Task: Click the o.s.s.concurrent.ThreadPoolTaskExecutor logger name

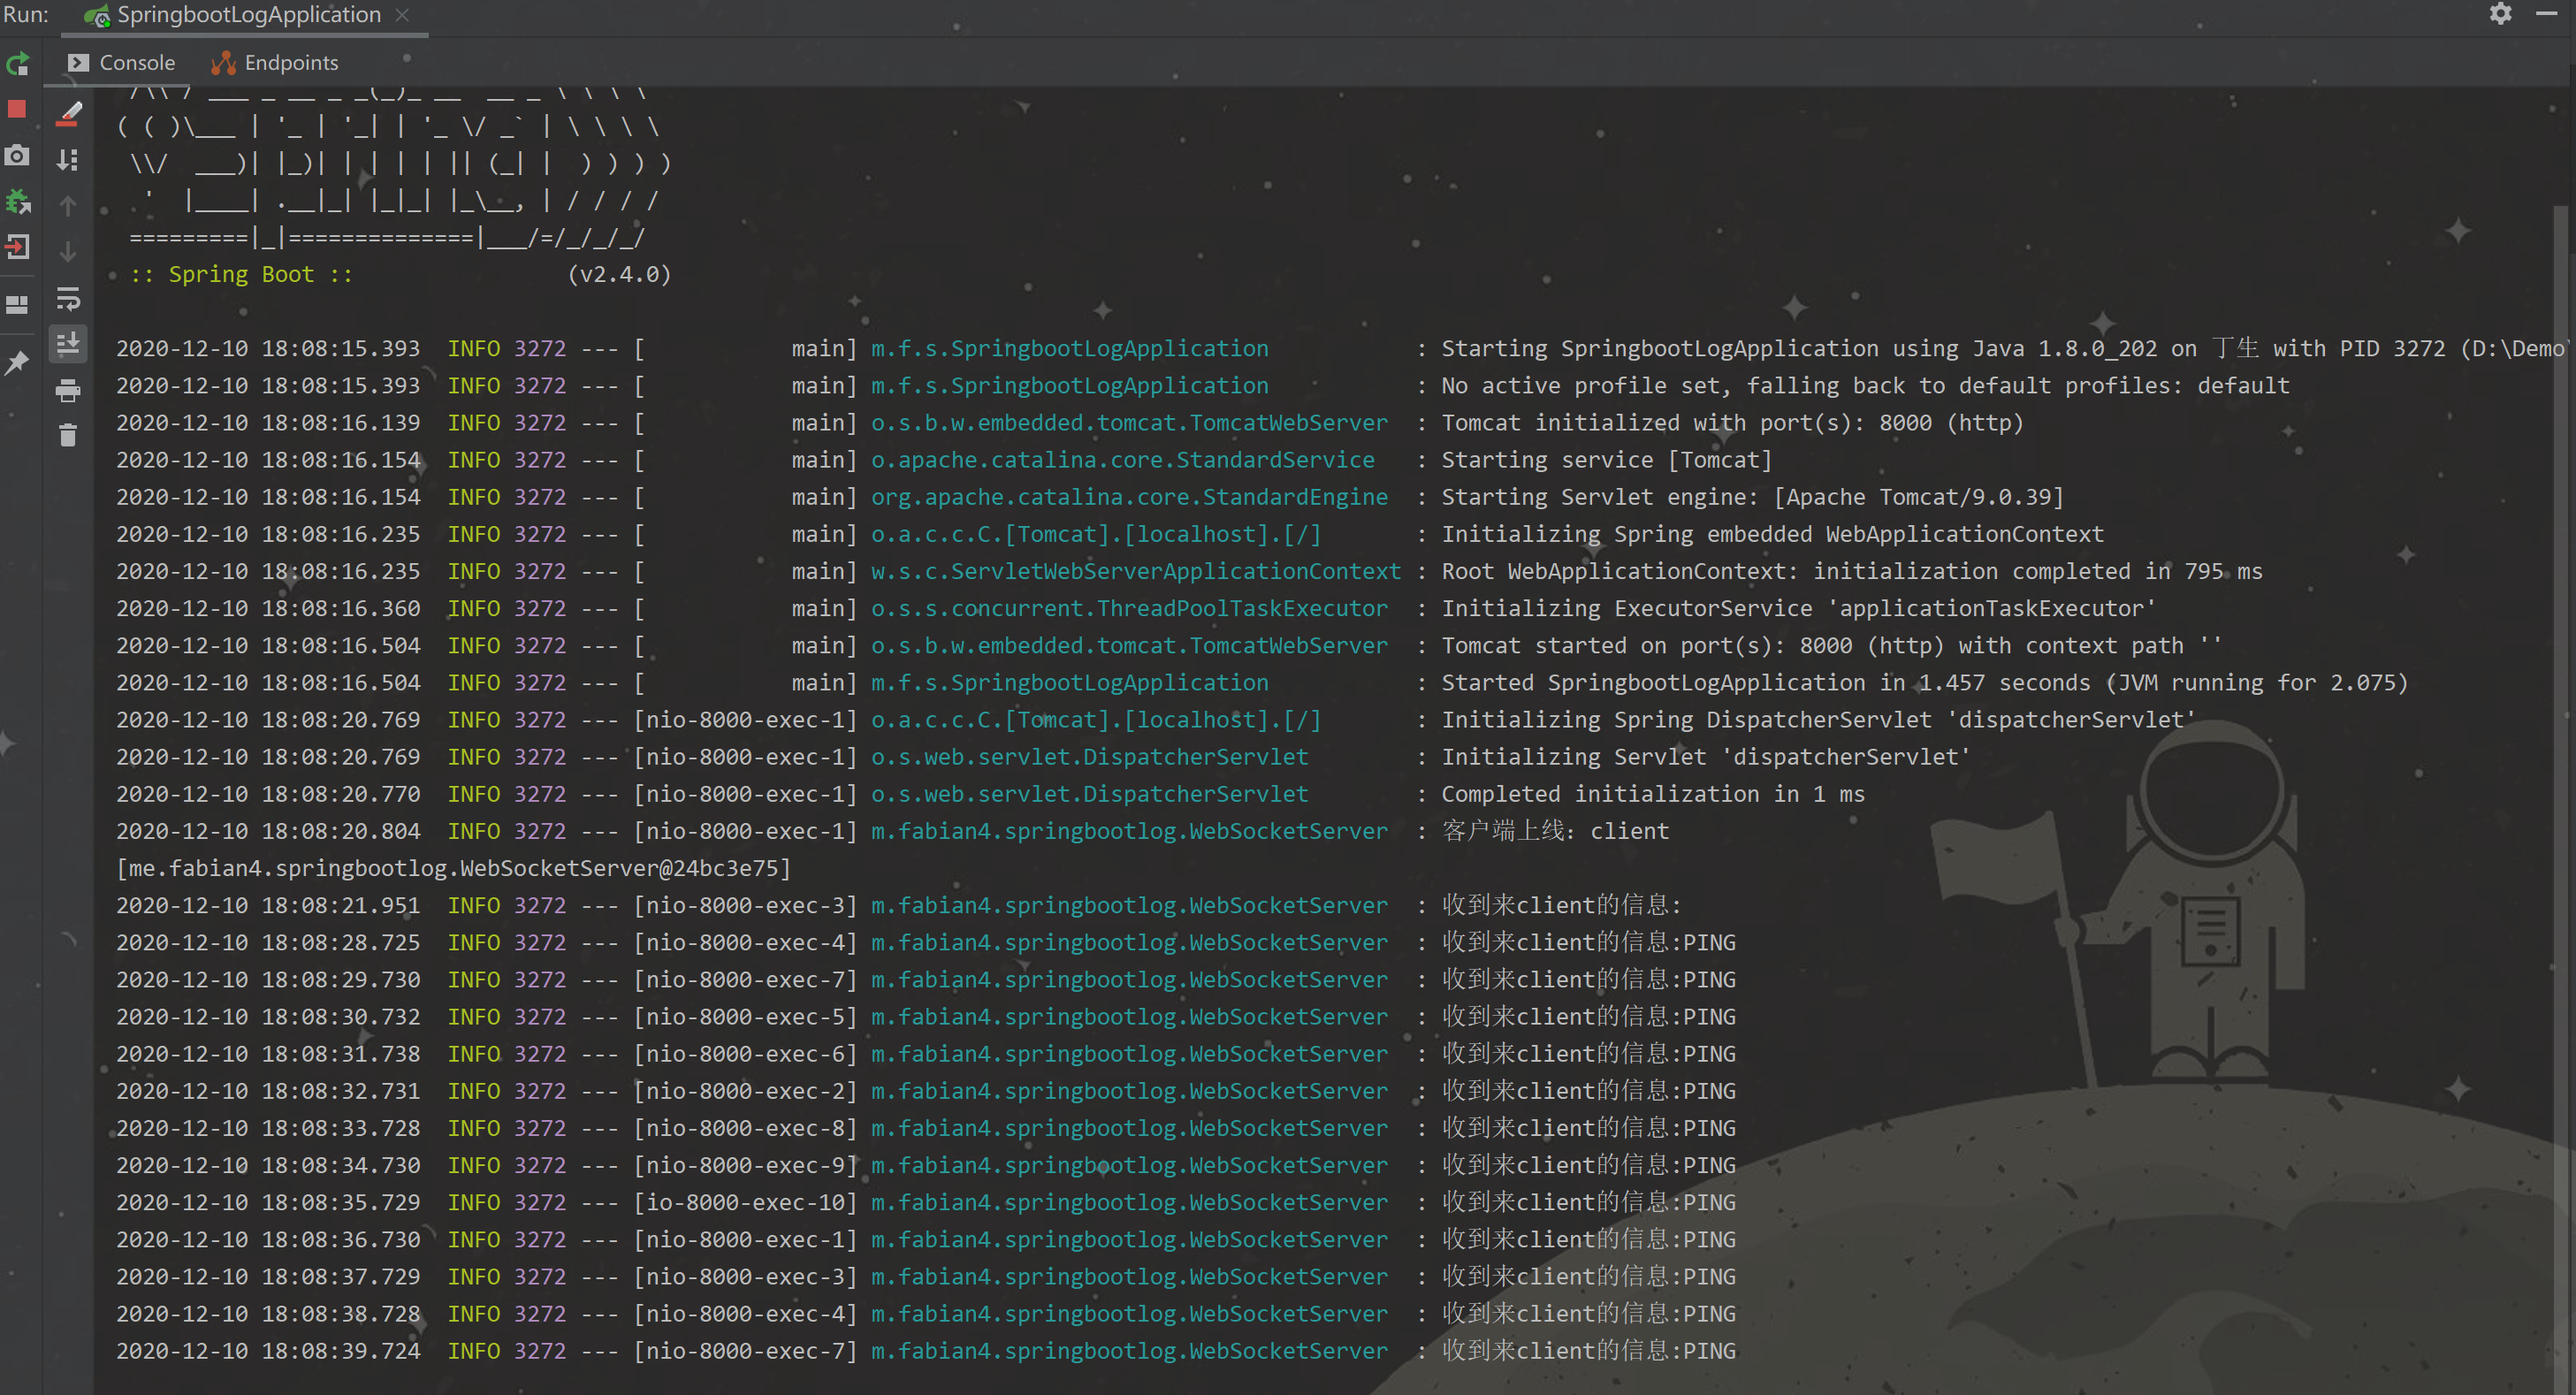Action: coord(1129,608)
